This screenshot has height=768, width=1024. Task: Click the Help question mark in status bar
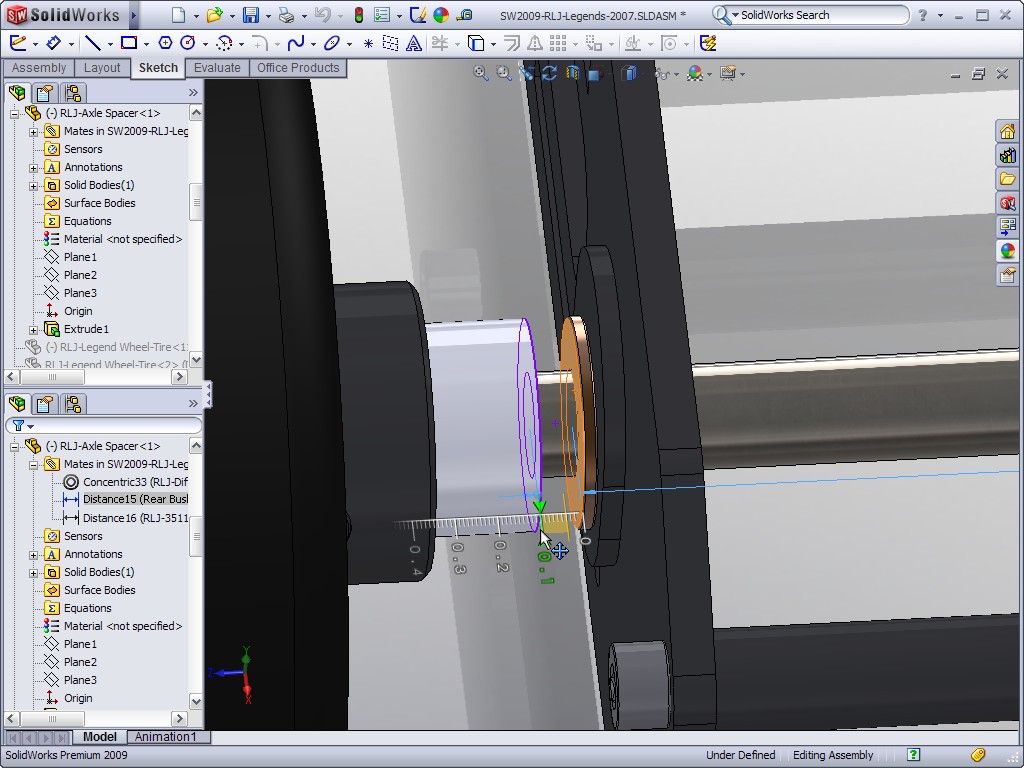click(x=913, y=755)
